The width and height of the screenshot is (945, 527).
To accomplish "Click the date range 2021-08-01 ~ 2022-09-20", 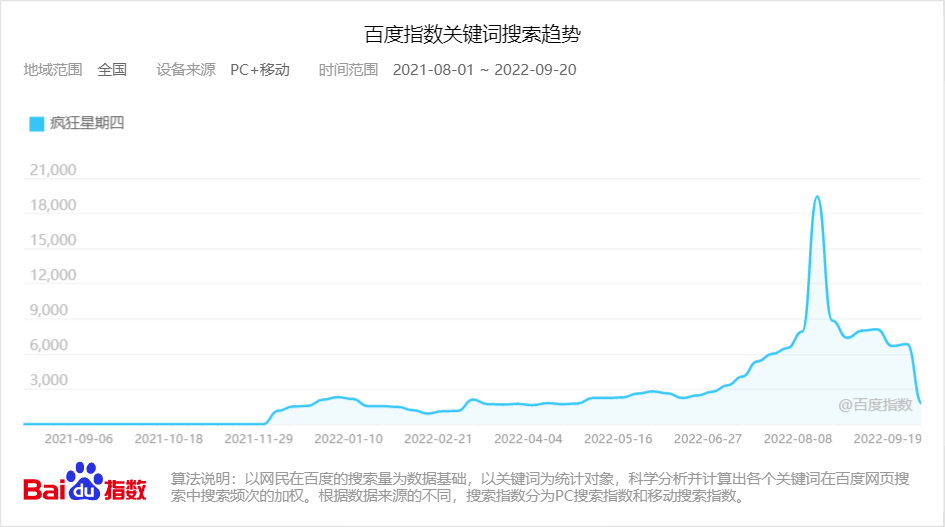I will [x=485, y=70].
